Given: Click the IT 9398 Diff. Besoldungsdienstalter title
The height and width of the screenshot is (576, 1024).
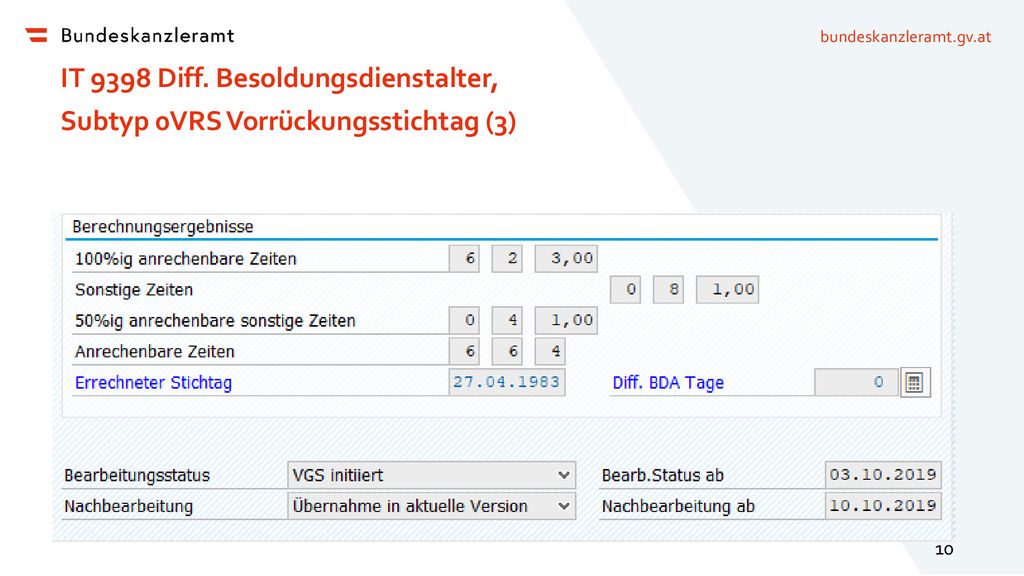Looking at the screenshot, I should tap(280, 79).
